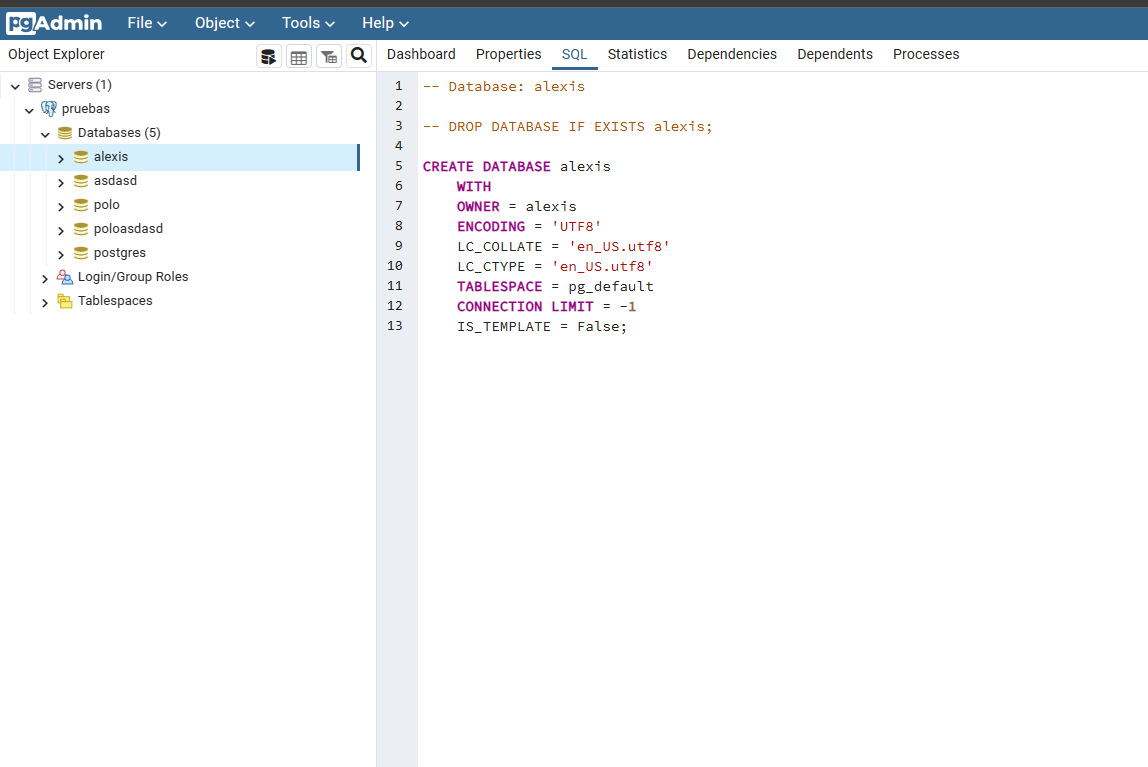Viewport: 1148px width, 767px height.
Task: Click the polo database icon
Action: tap(81, 205)
